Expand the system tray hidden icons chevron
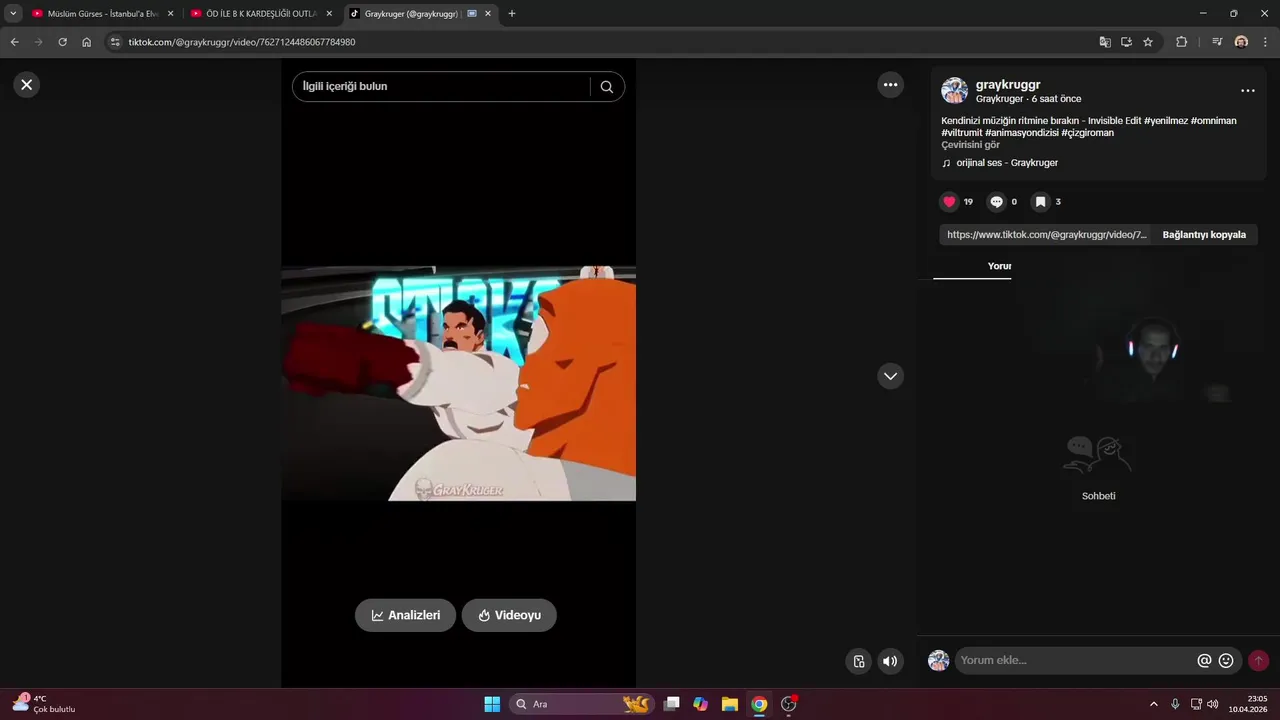Screen dimensions: 1280x720 pos(1153,704)
